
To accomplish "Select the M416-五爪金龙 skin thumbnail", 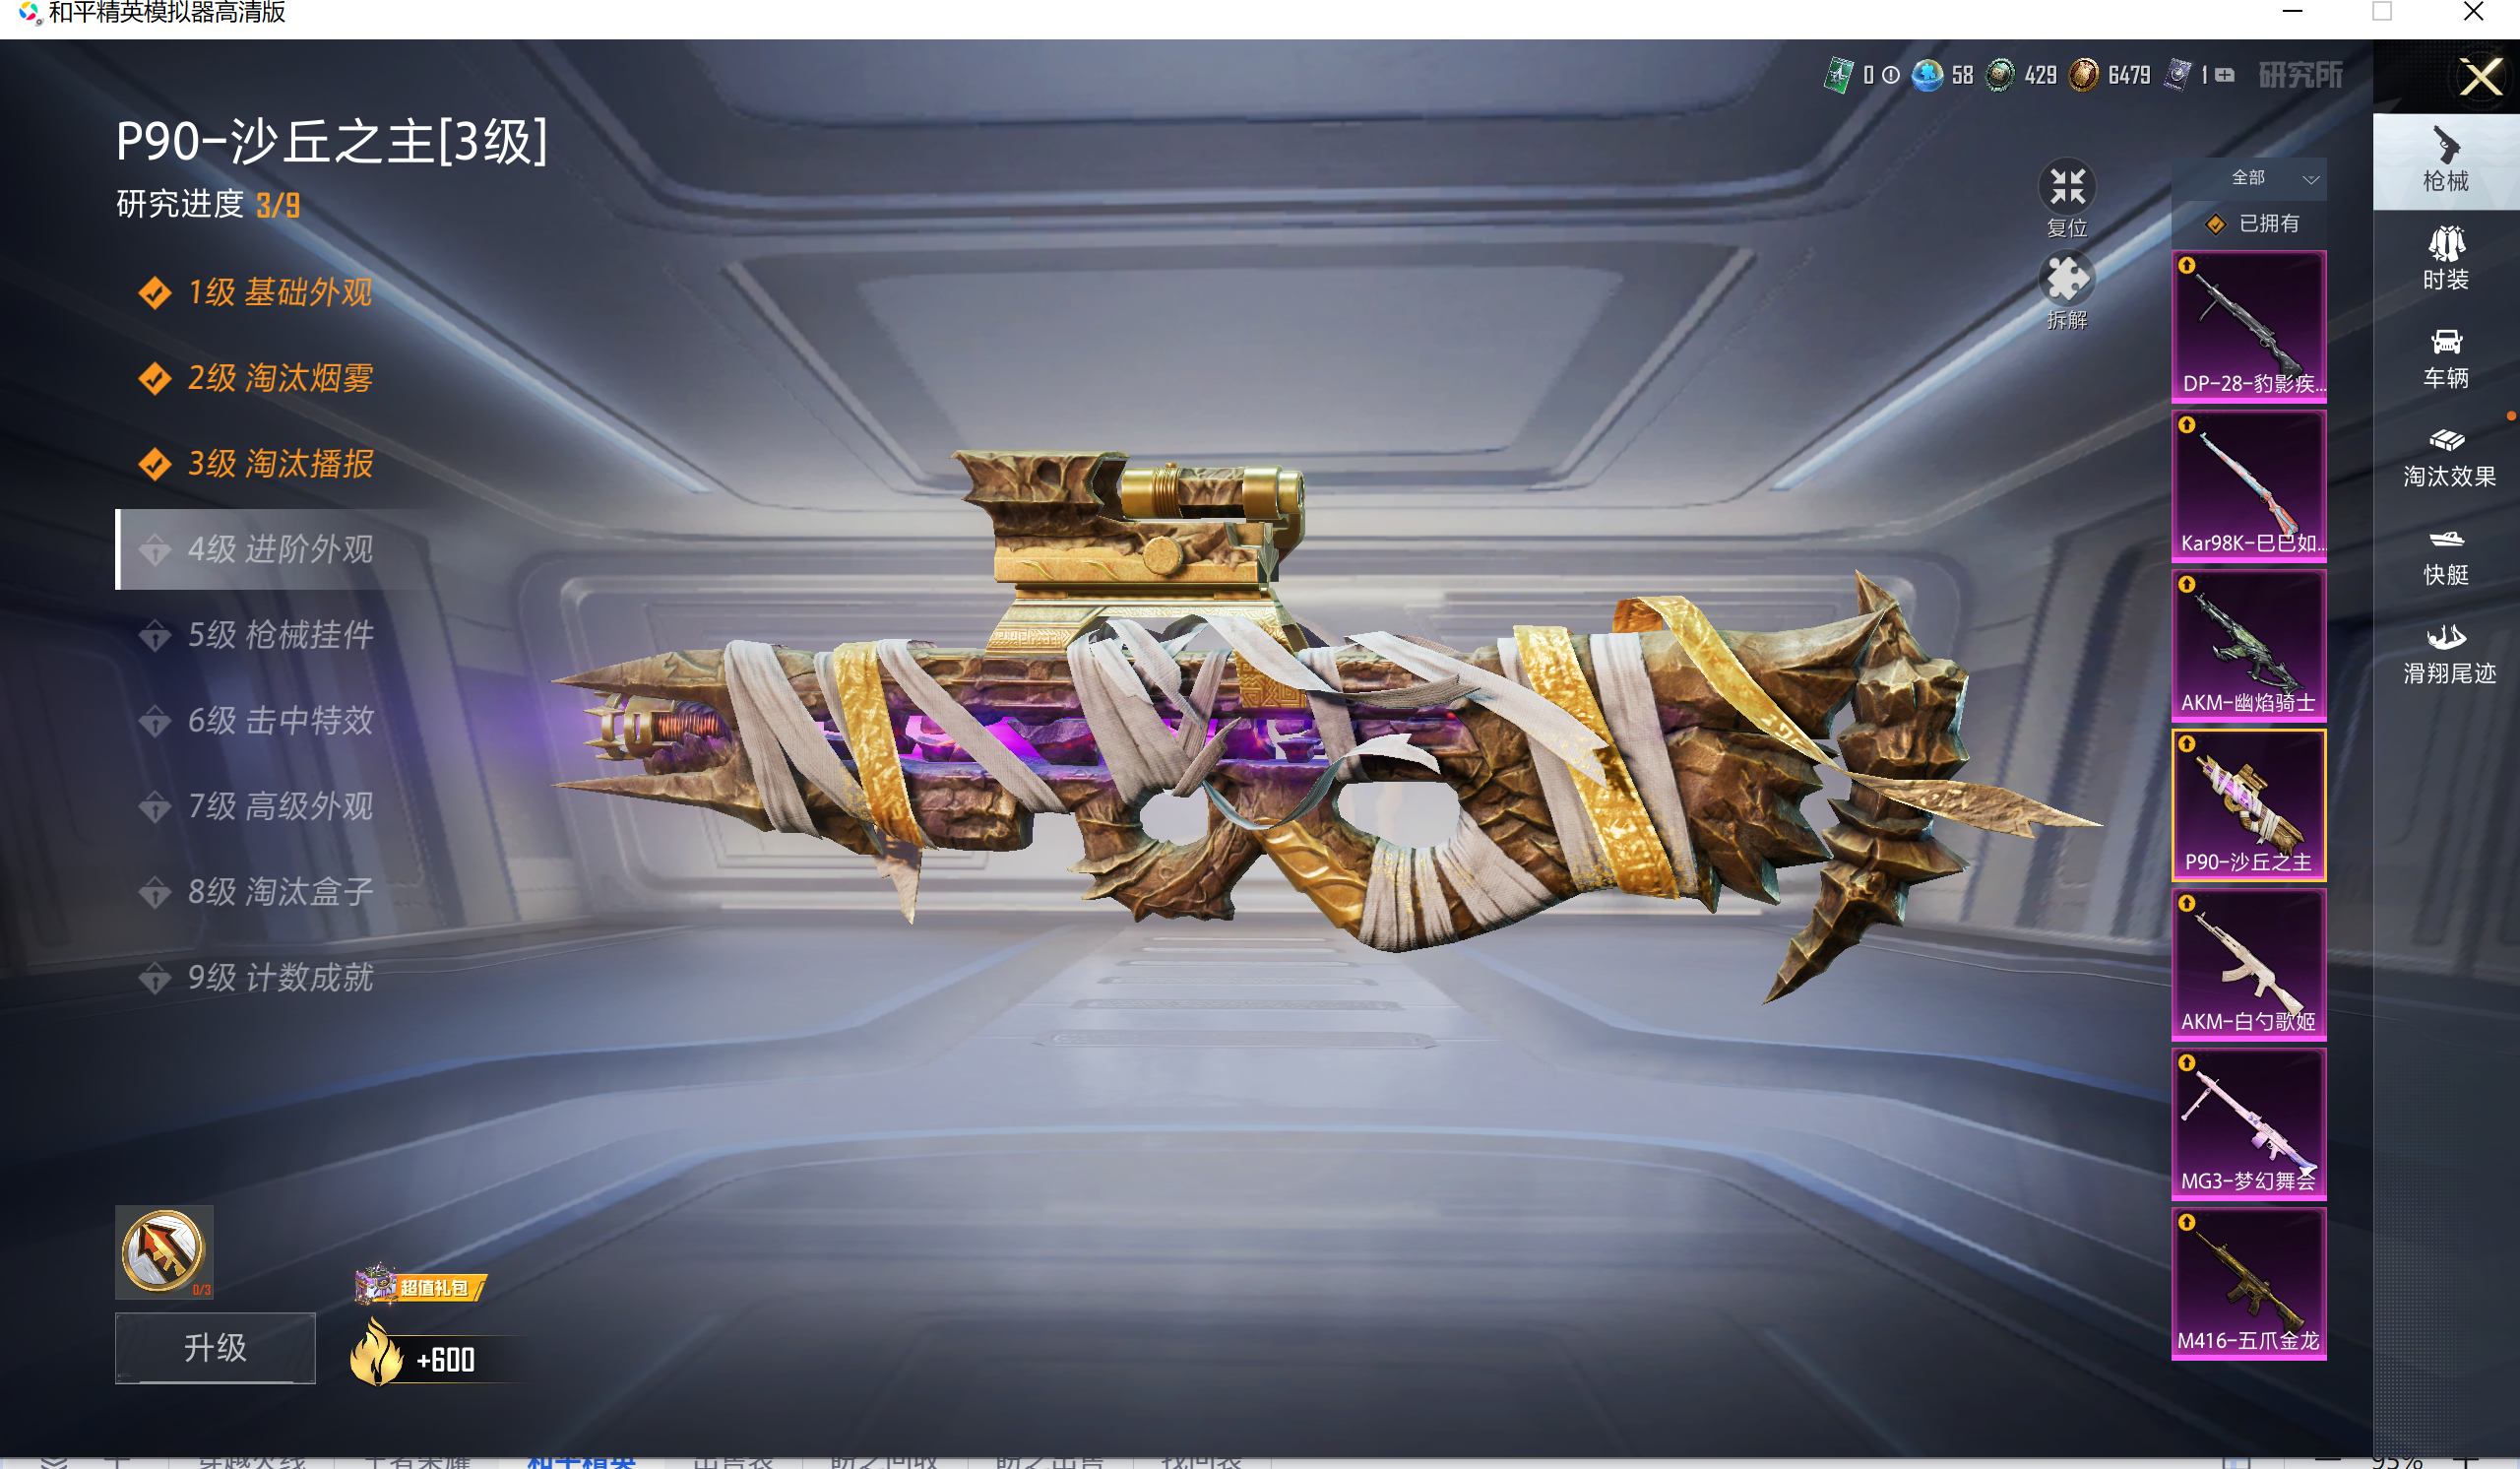I will click(x=2248, y=1283).
